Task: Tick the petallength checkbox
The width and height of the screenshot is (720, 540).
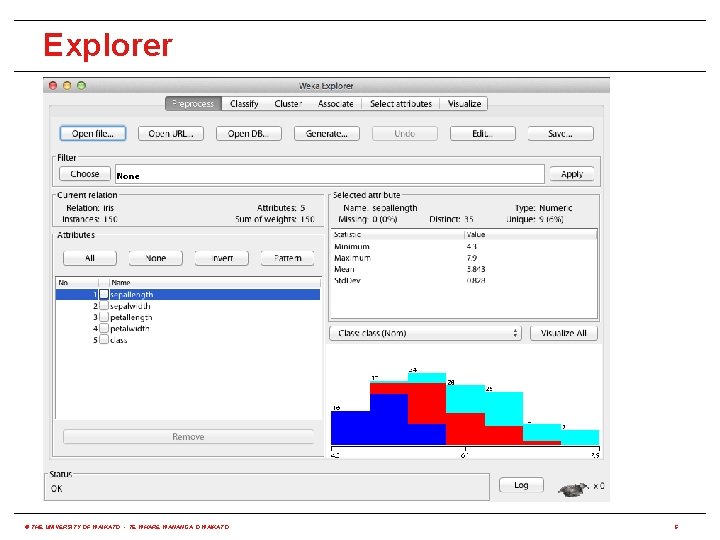Action: (104, 317)
